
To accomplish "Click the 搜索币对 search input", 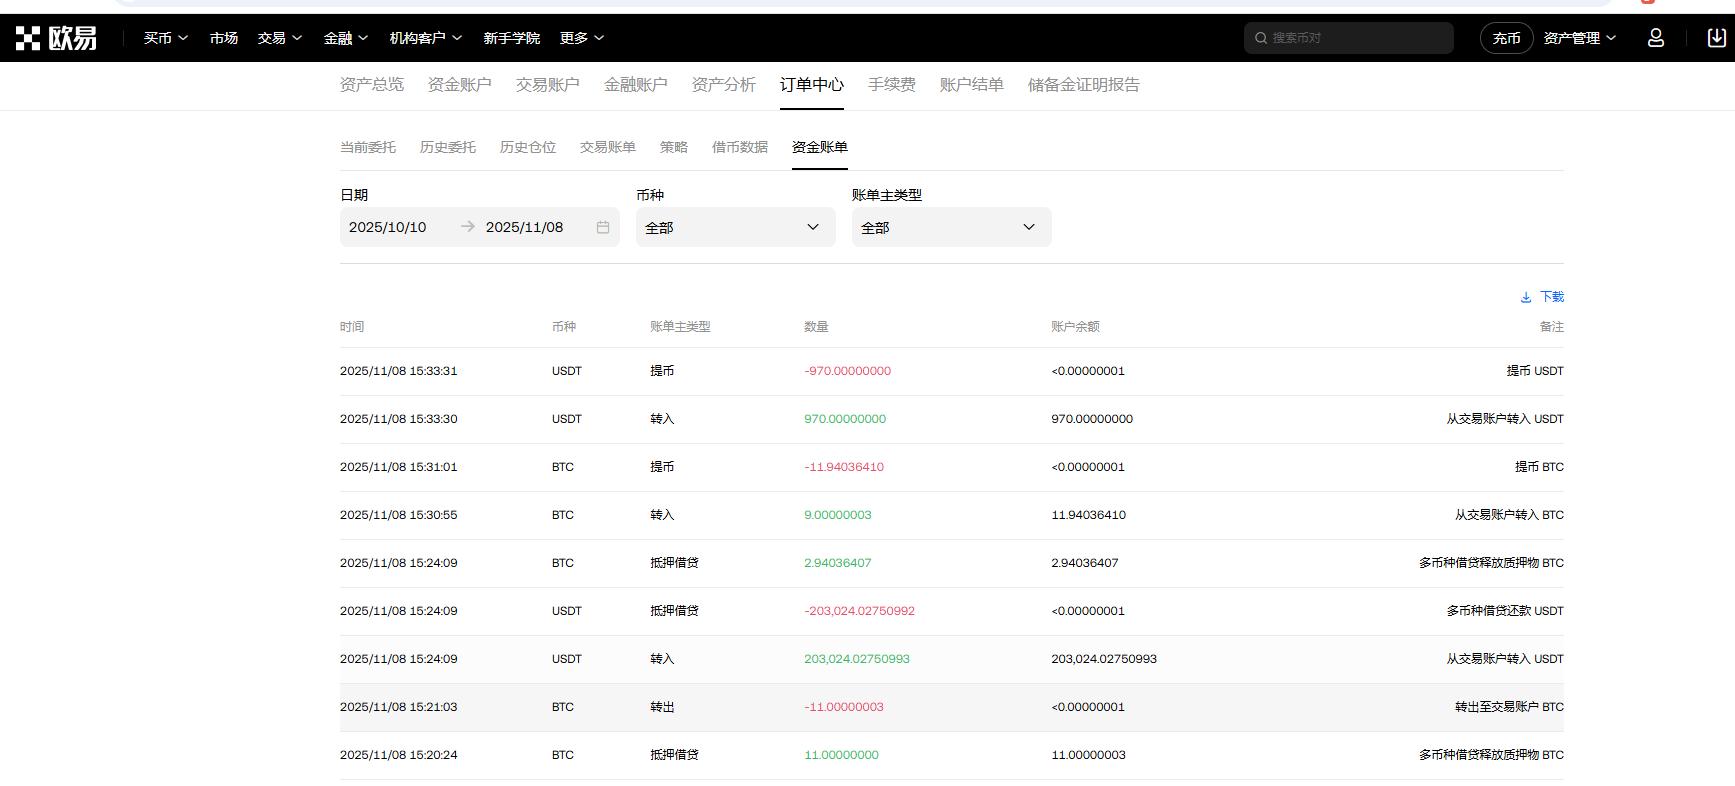I will click(1355, 38).
